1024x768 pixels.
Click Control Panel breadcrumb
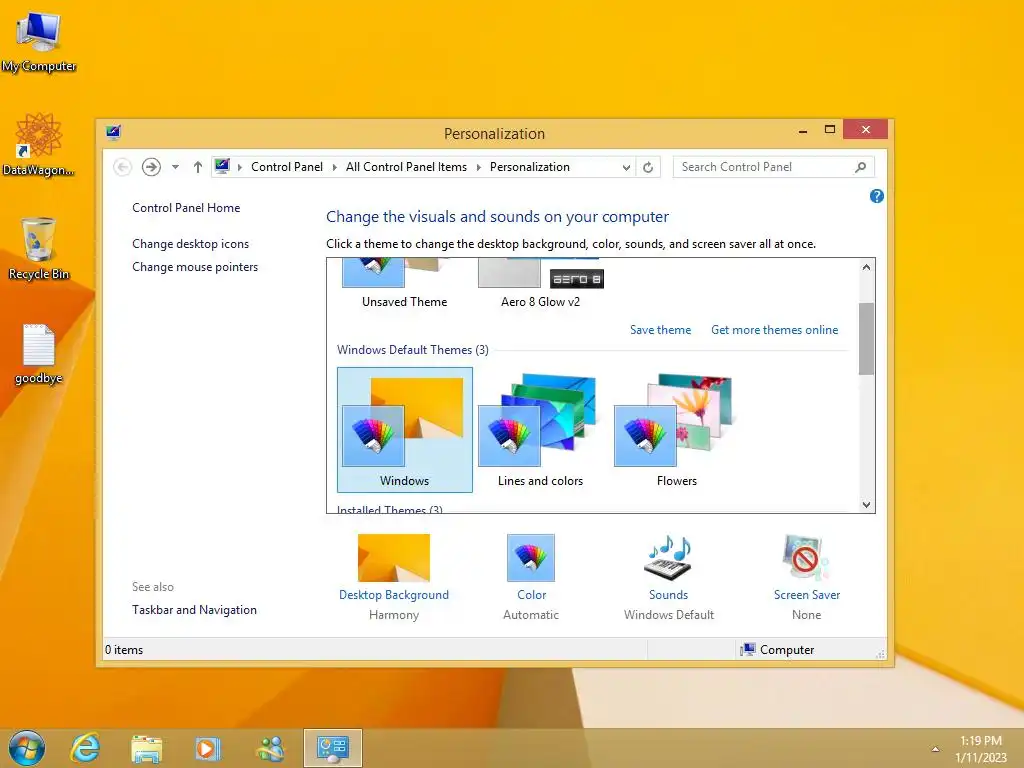pyautogui.click(x=287, y=167)
